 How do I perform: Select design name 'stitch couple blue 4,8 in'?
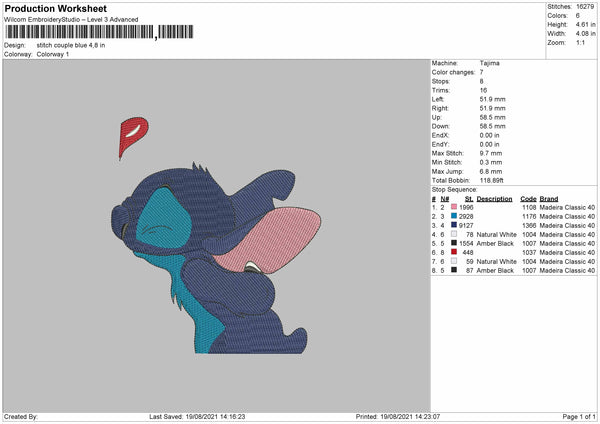pyautogui.click(x=71, y=45)
